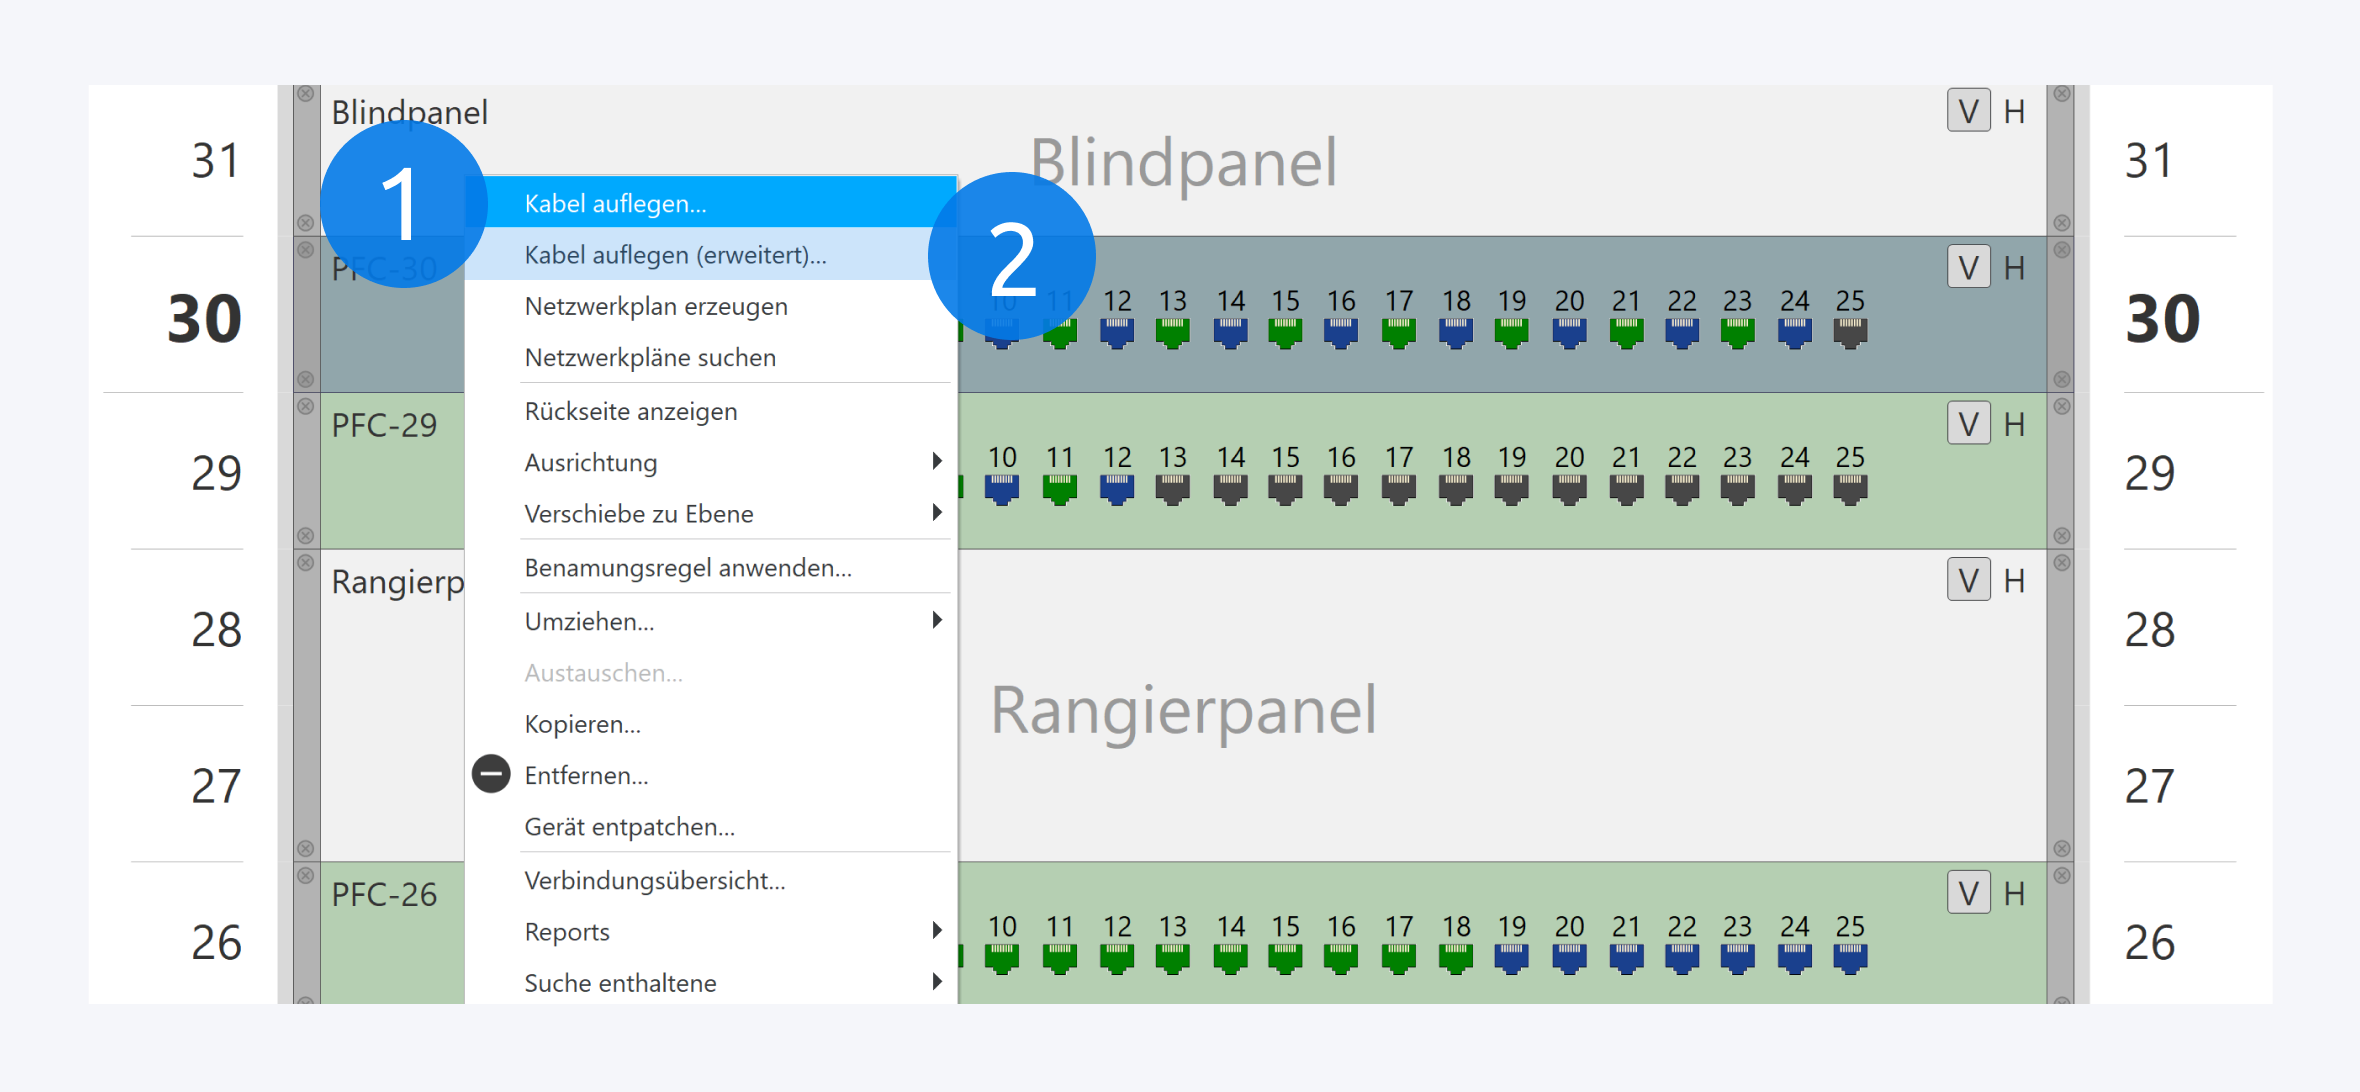Click green port 11 on PFC-29
This screenshot has width=2360, height=1092.
point(1059,488)
